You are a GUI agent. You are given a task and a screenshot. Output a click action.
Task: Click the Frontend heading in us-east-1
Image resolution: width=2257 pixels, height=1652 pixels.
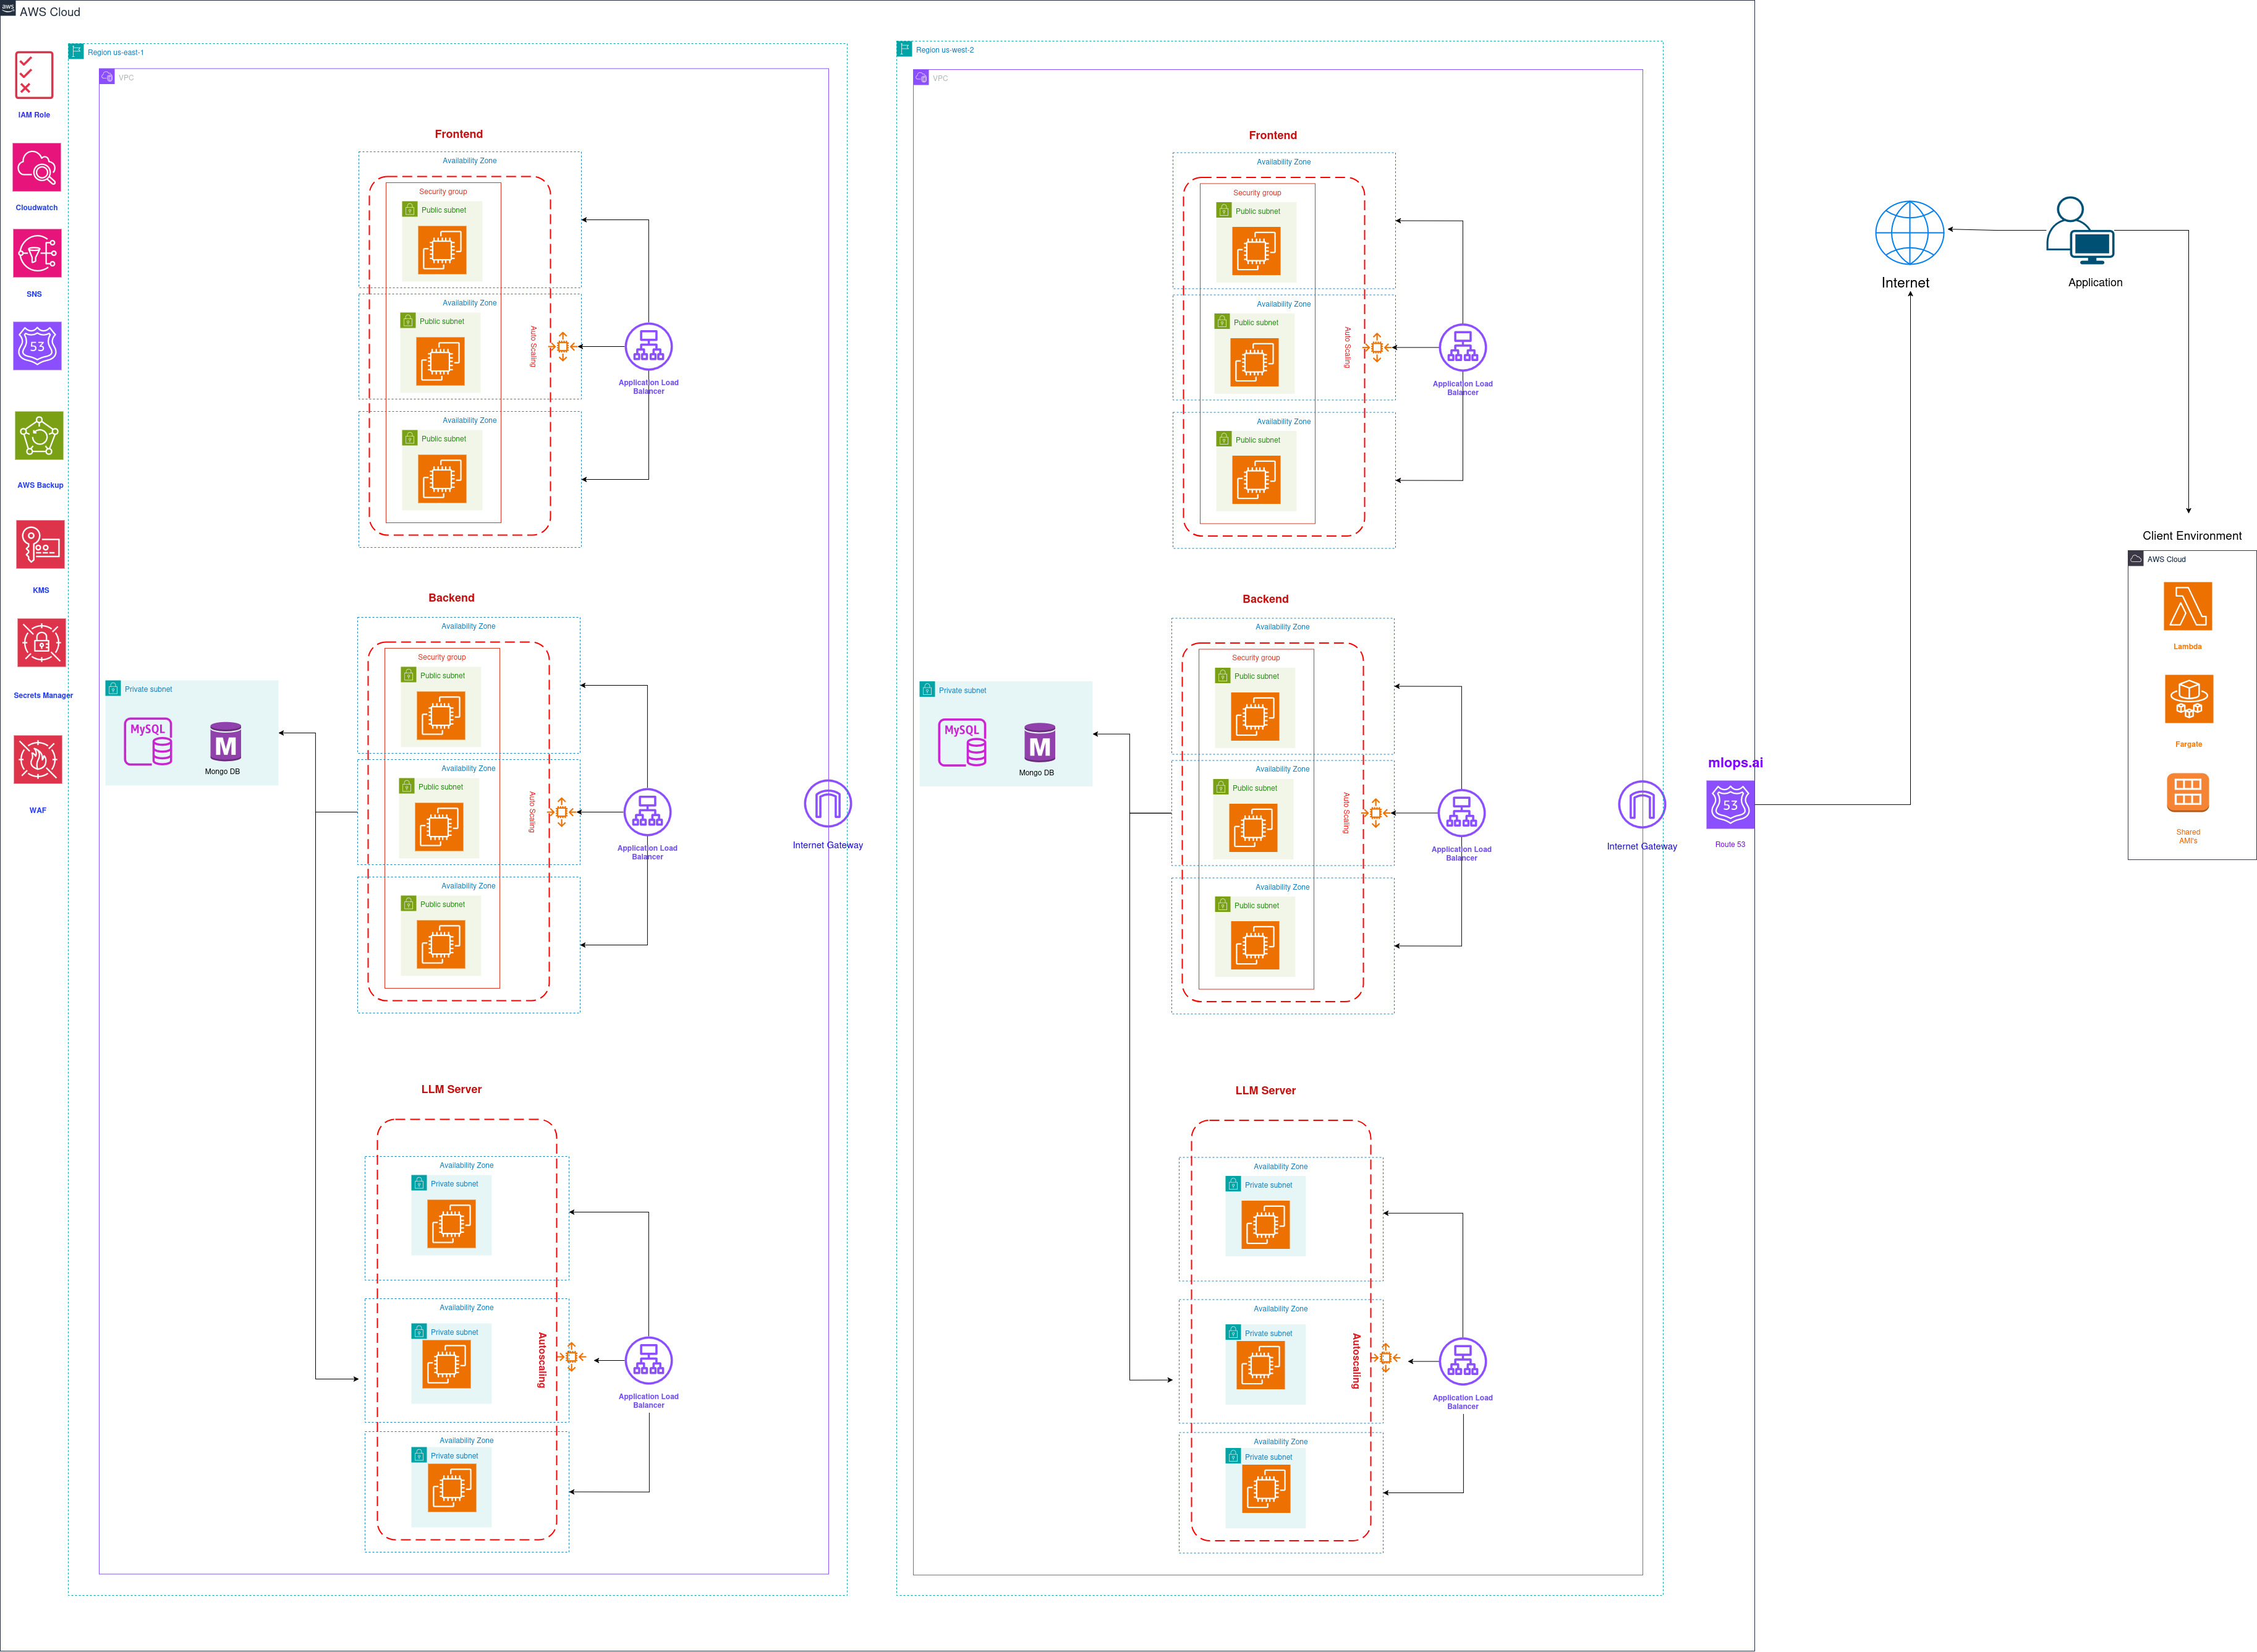[x=458, y=134]
